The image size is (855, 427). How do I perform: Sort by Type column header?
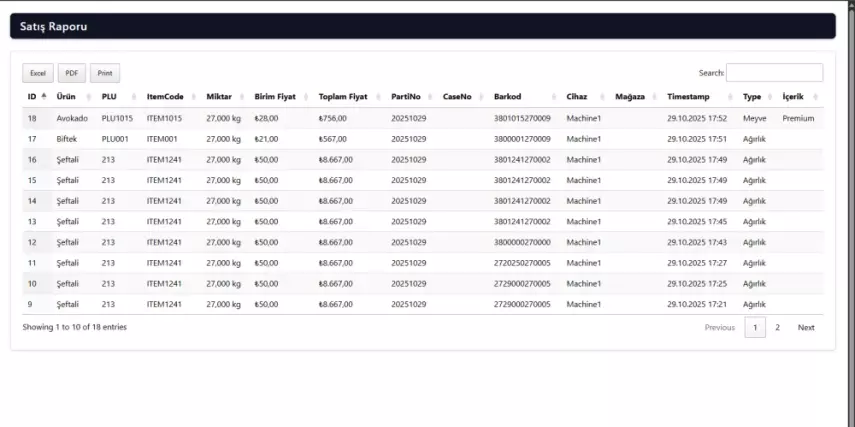pos(752,97)
